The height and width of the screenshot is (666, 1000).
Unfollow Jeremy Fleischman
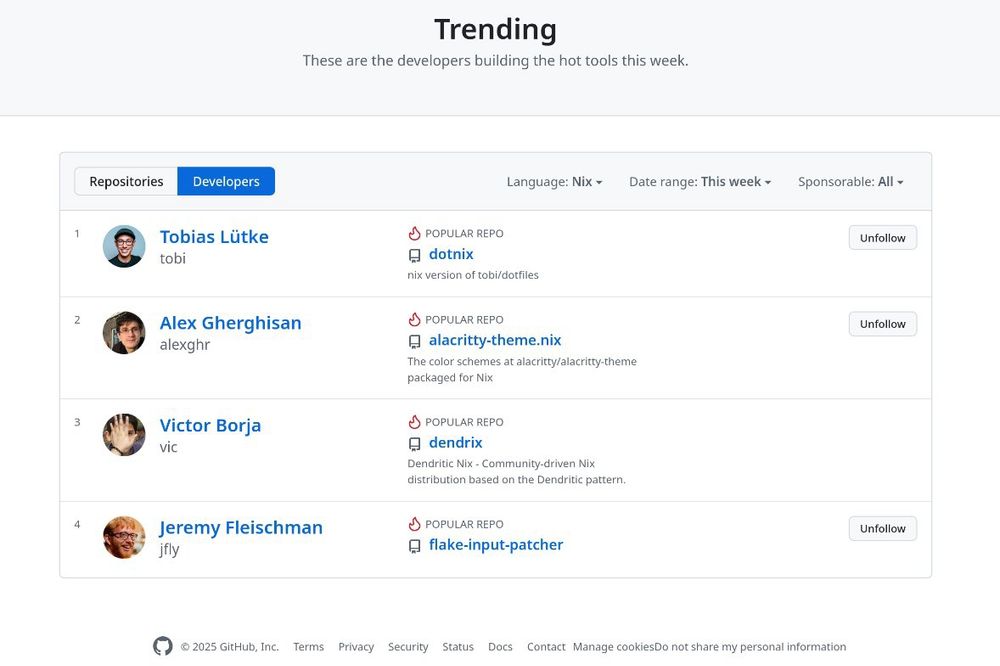click(882, 529)
